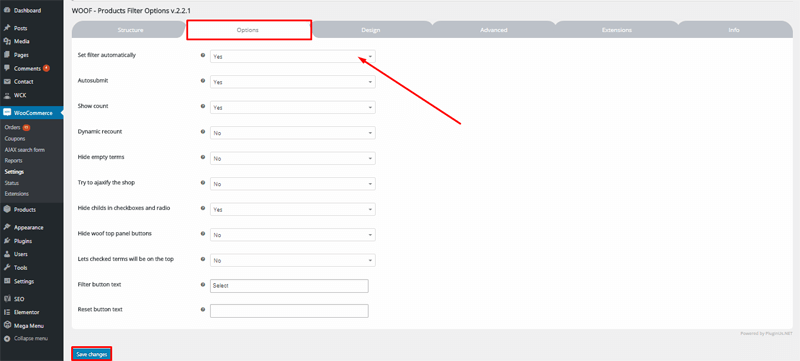Open WooCommerce Orders submenu link
The width and height of the screenshot is (800, 361).
pyautogui.click(x=12, y=127)
